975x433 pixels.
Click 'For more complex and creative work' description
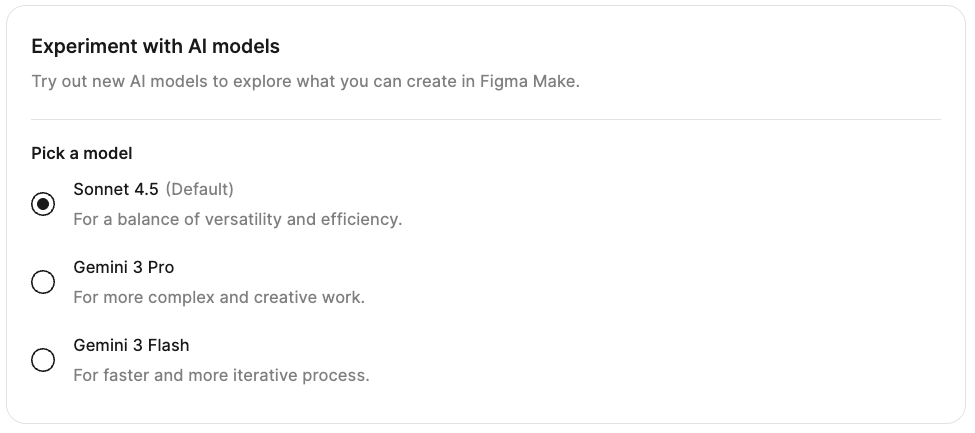219,297
